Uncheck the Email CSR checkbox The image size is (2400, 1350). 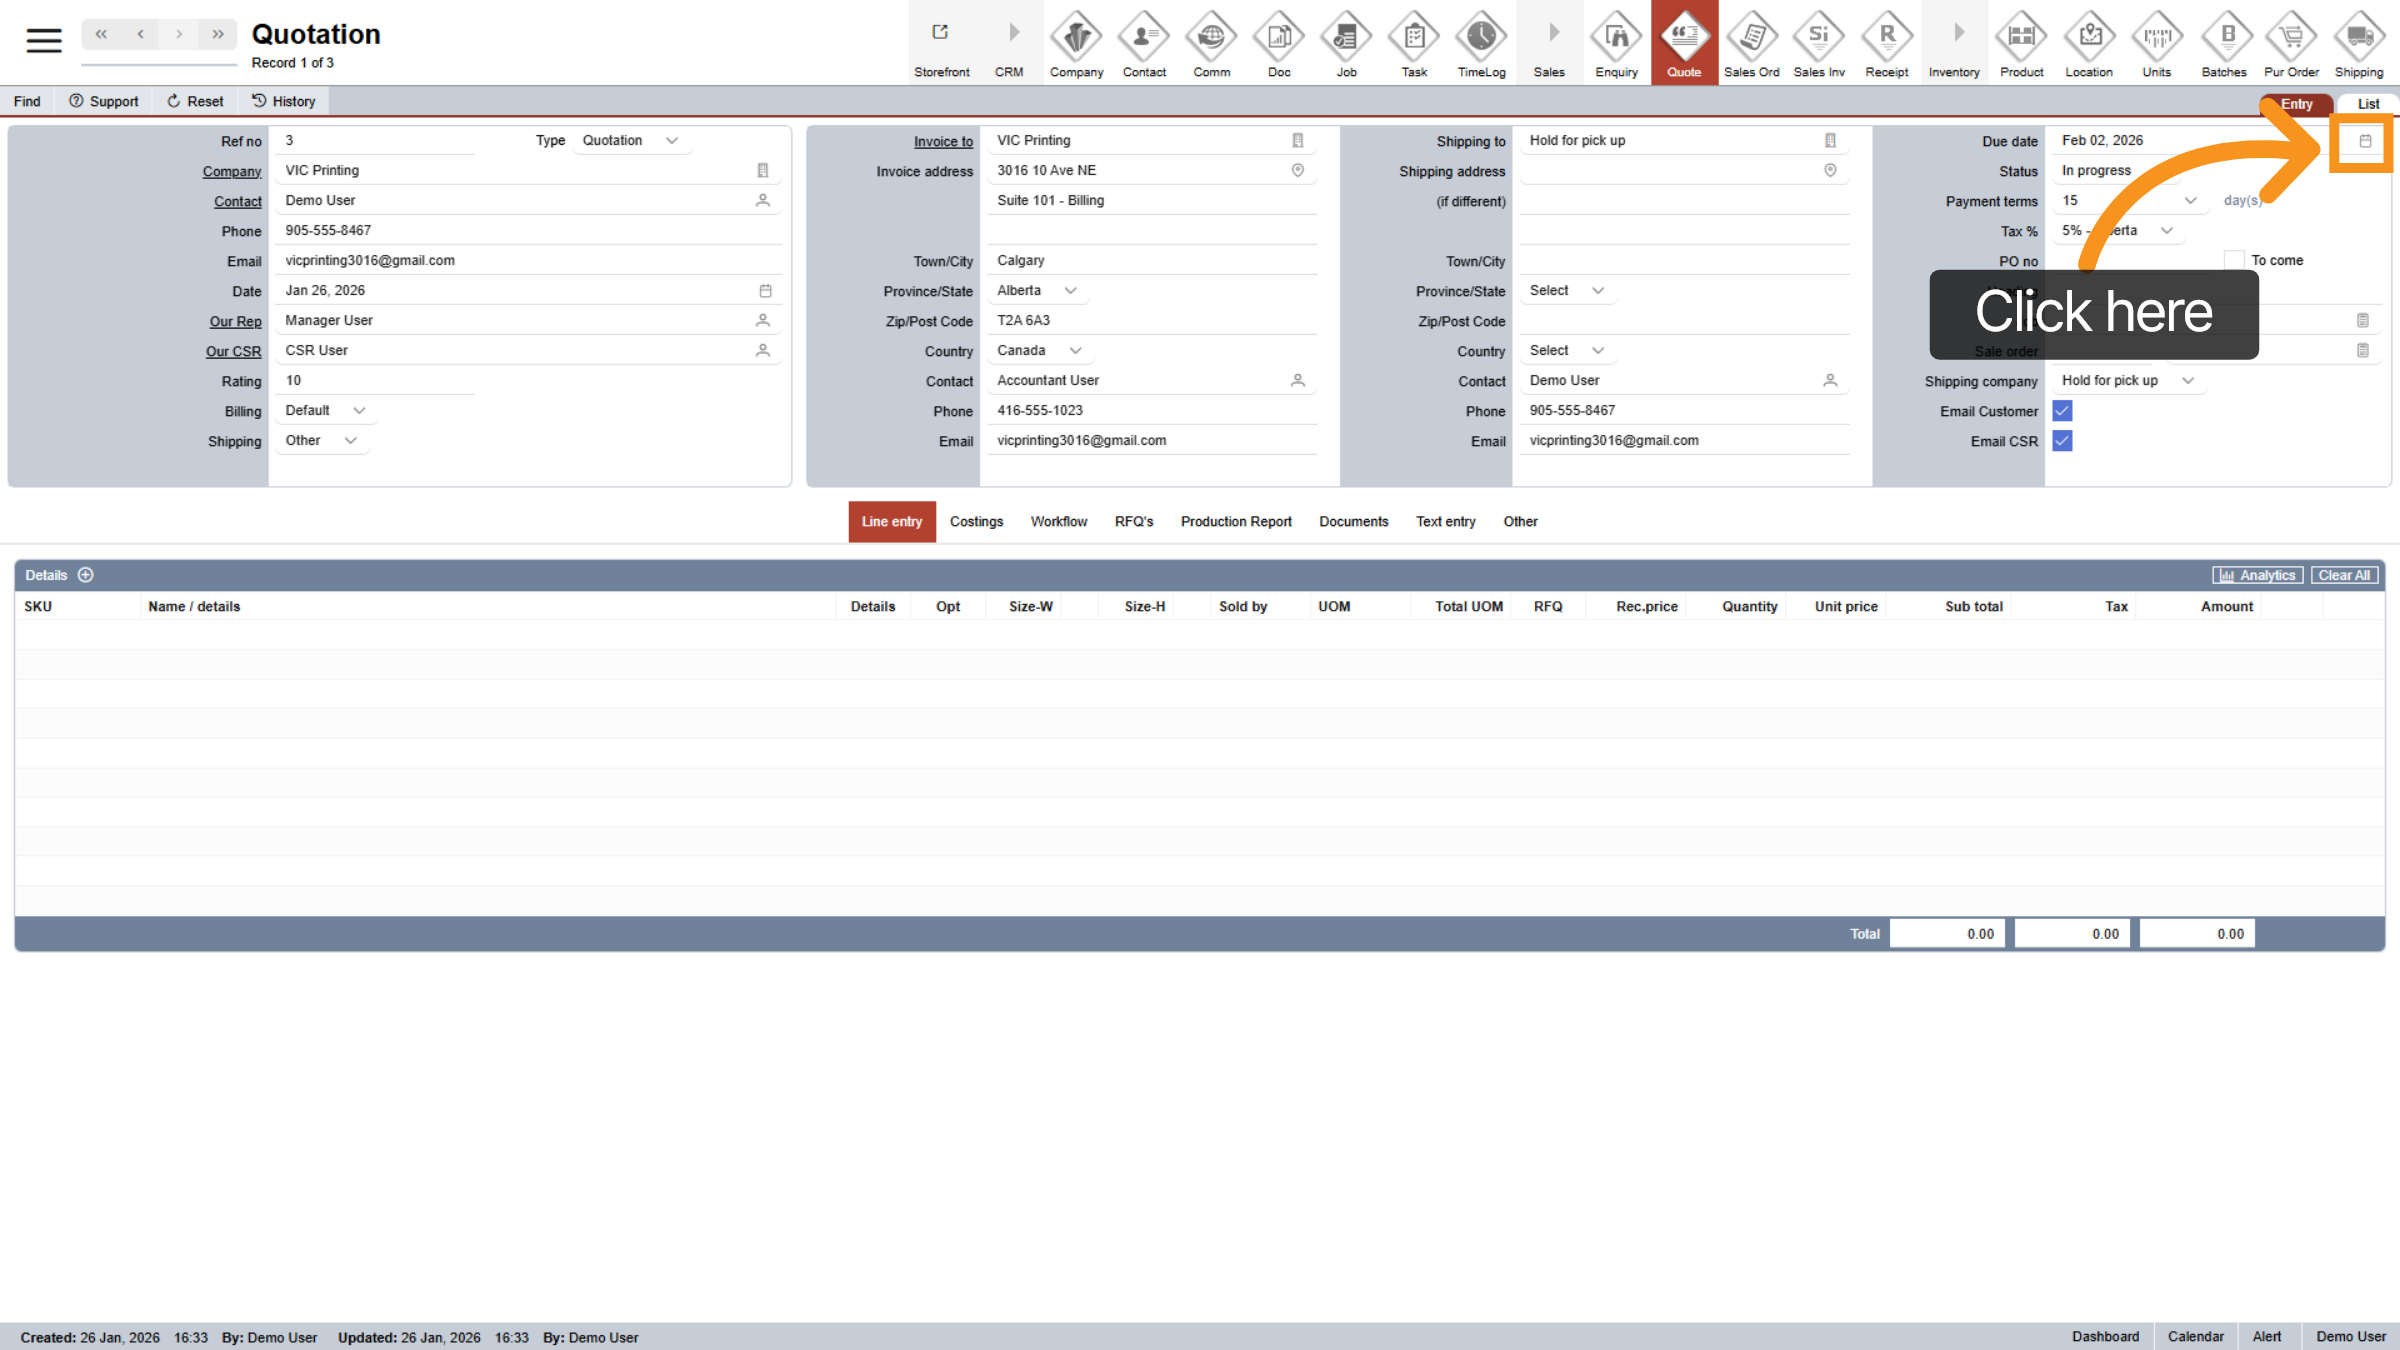tap(2062, 441)
